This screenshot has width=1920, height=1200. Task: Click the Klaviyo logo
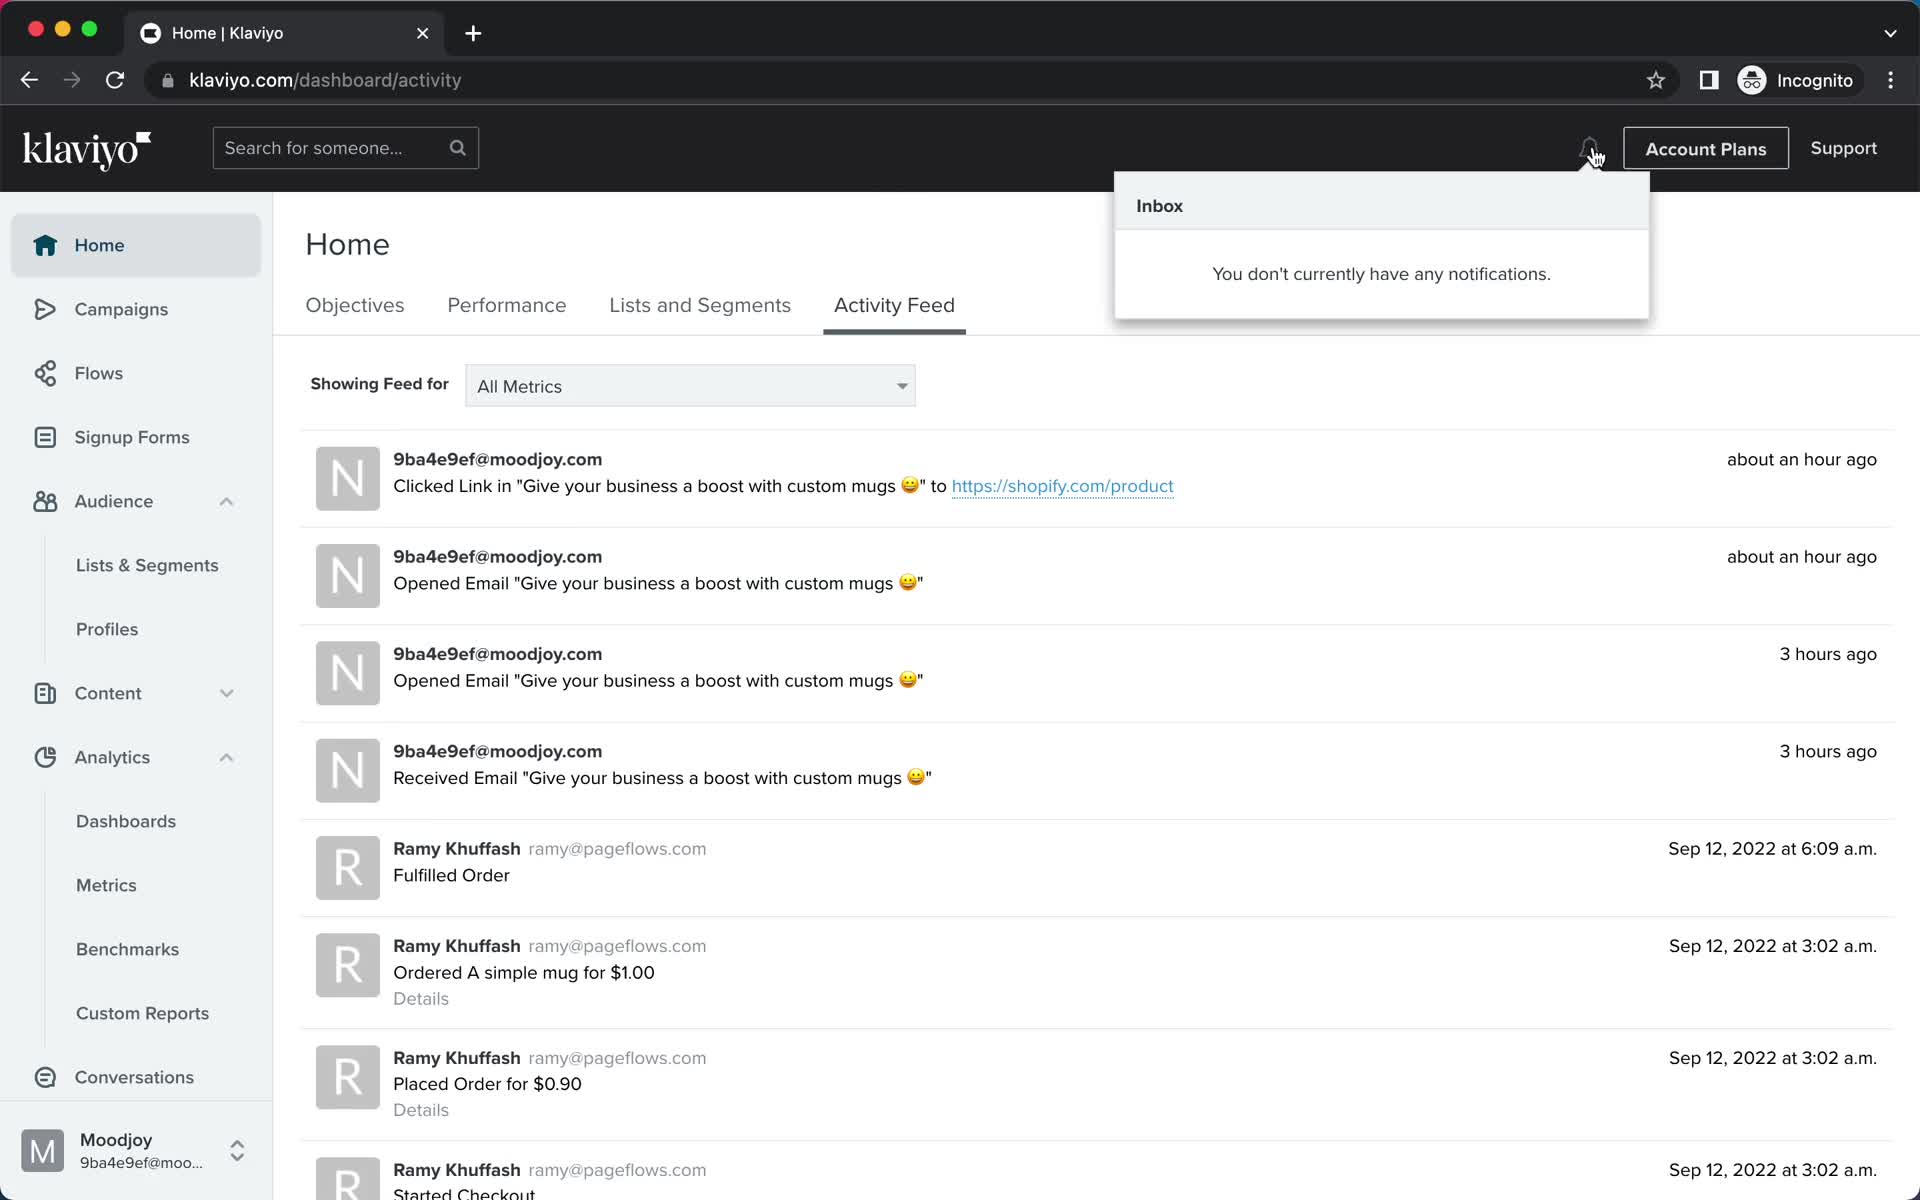tap(87, 149)
